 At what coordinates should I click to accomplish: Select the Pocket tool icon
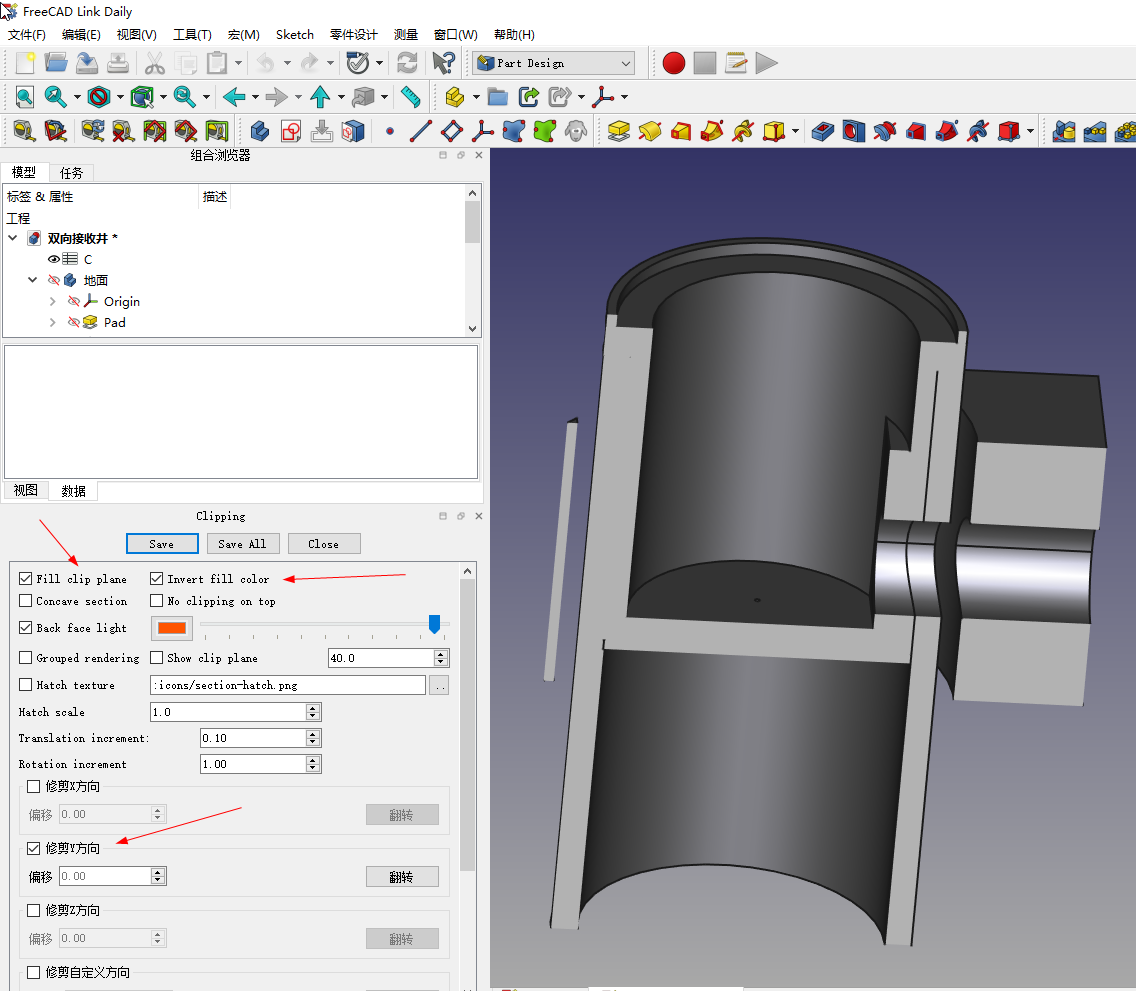tap(823, 131)
